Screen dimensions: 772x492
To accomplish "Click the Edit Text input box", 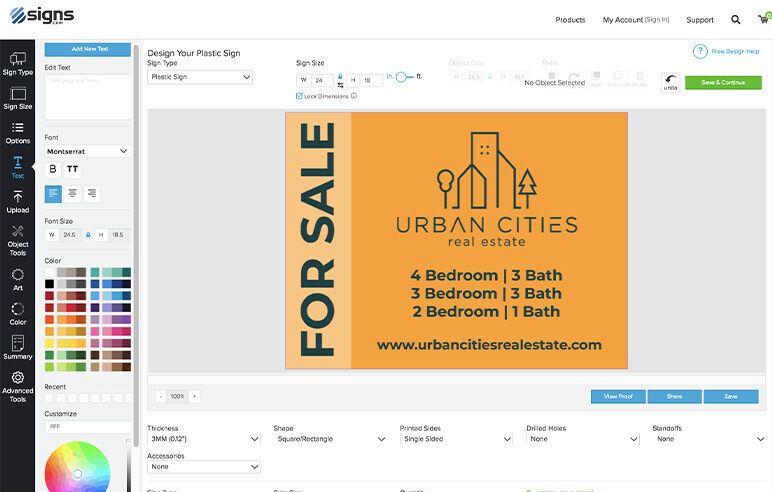I will 88,97.
